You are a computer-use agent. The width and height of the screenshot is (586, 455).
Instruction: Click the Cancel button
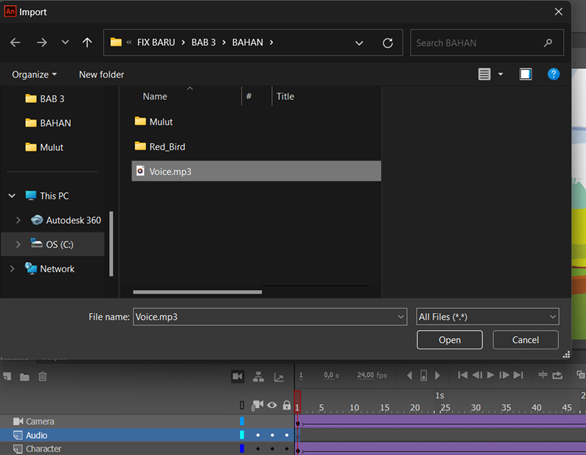(525, 340)
